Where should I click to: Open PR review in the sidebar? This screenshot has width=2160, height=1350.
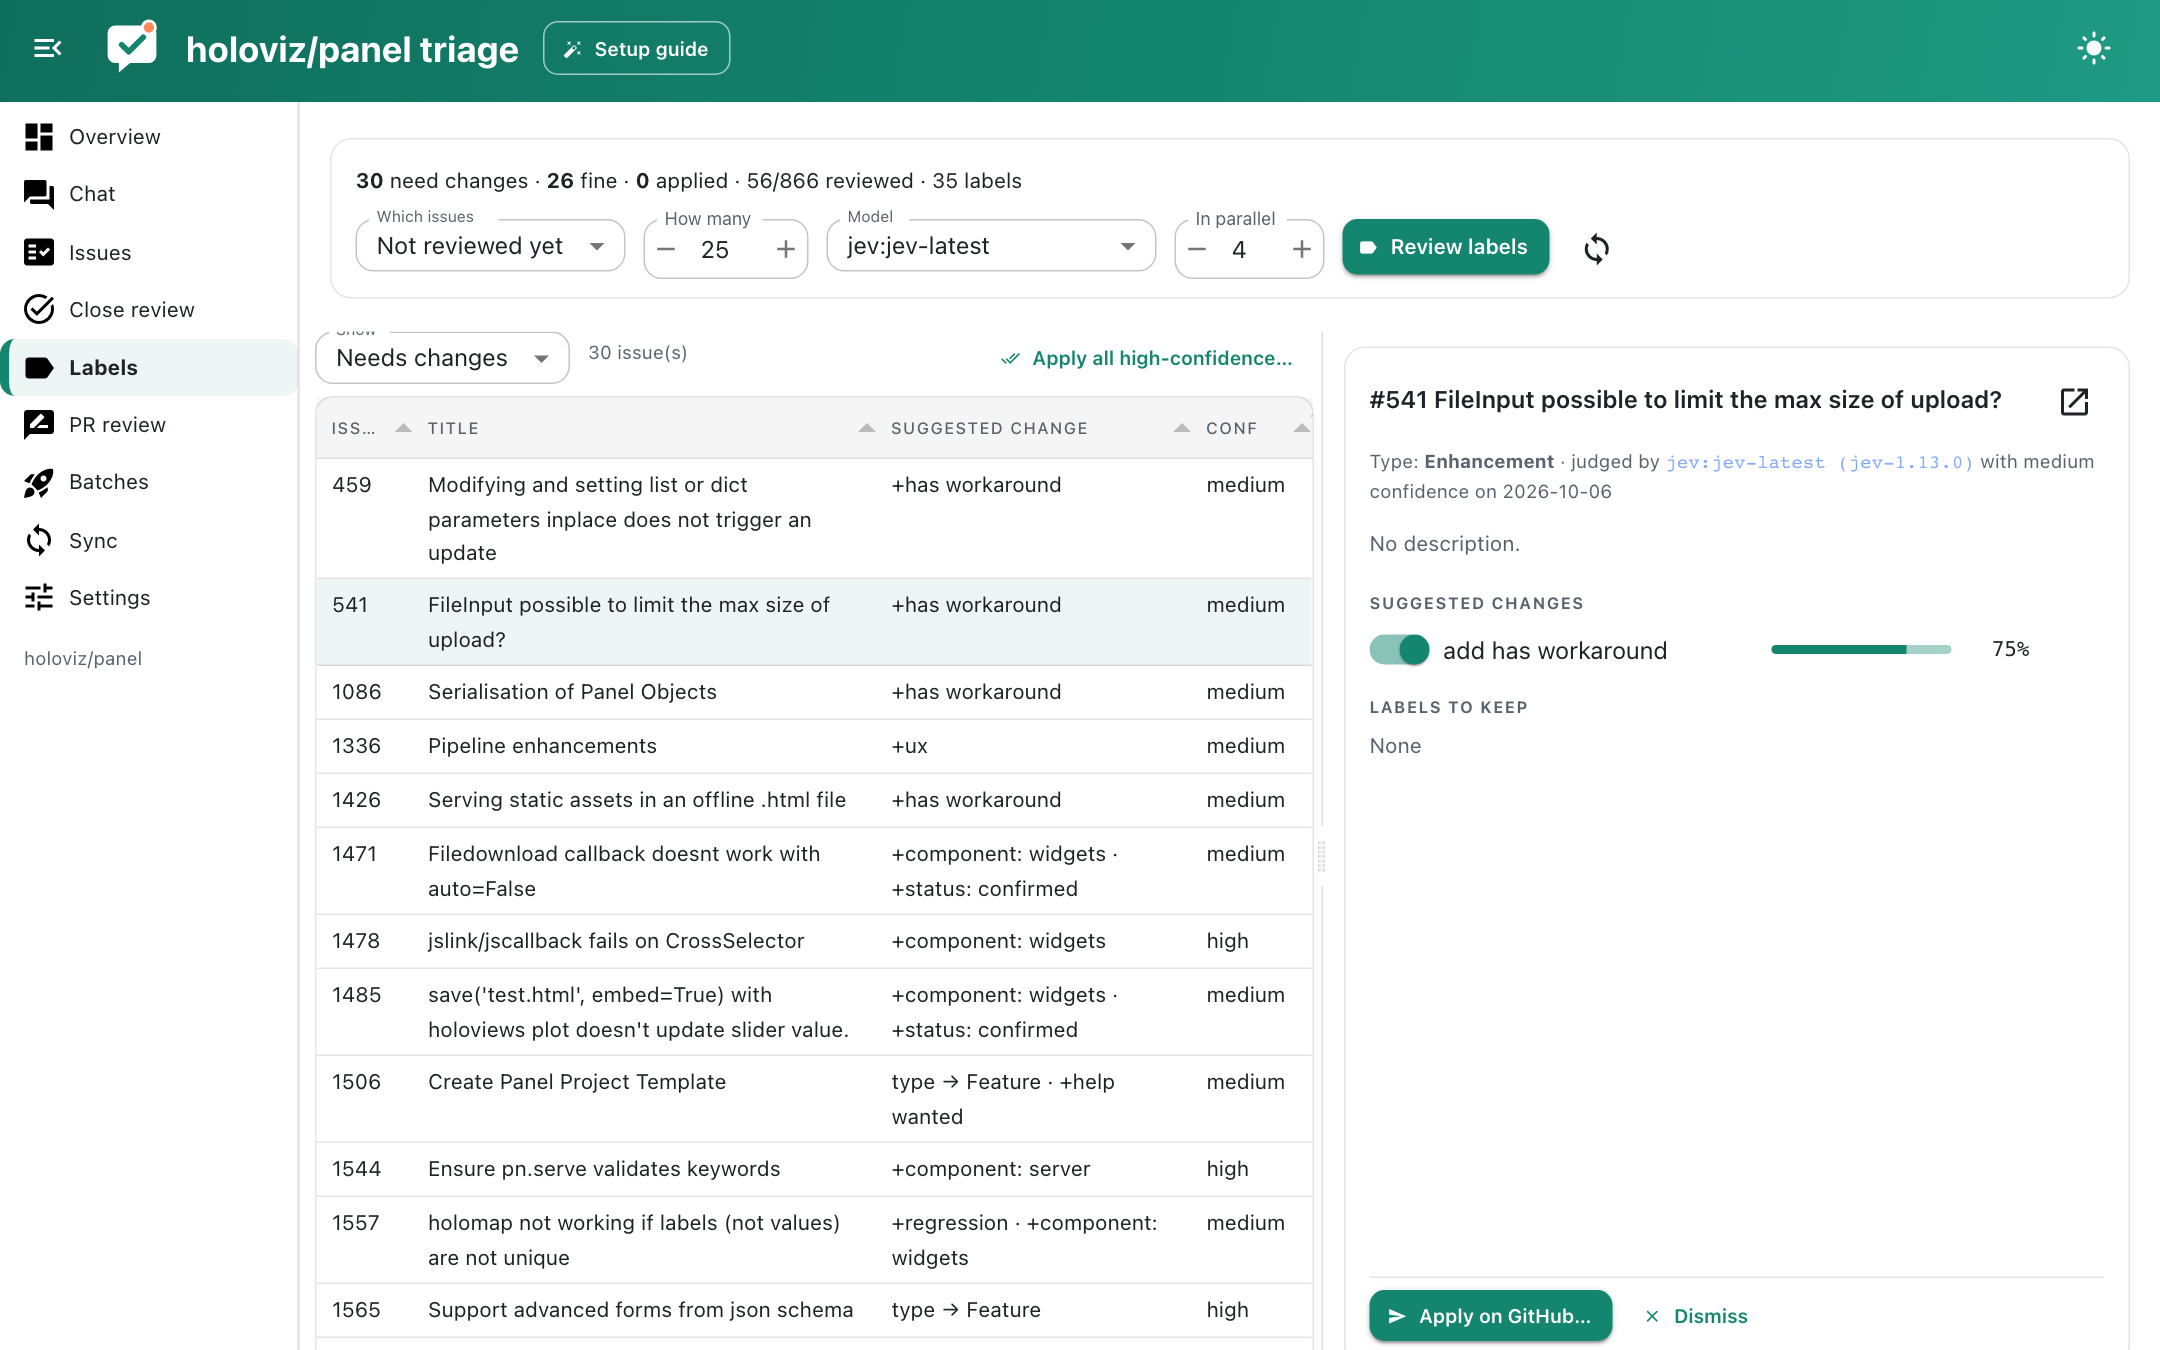150,425
